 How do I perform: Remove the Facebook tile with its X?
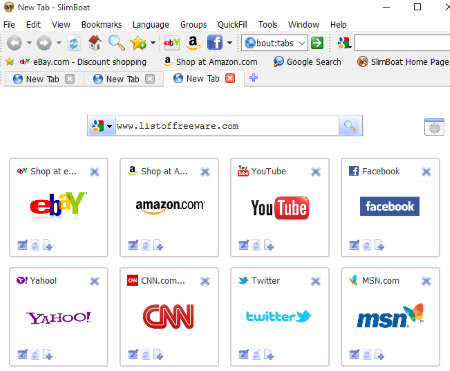426,172
